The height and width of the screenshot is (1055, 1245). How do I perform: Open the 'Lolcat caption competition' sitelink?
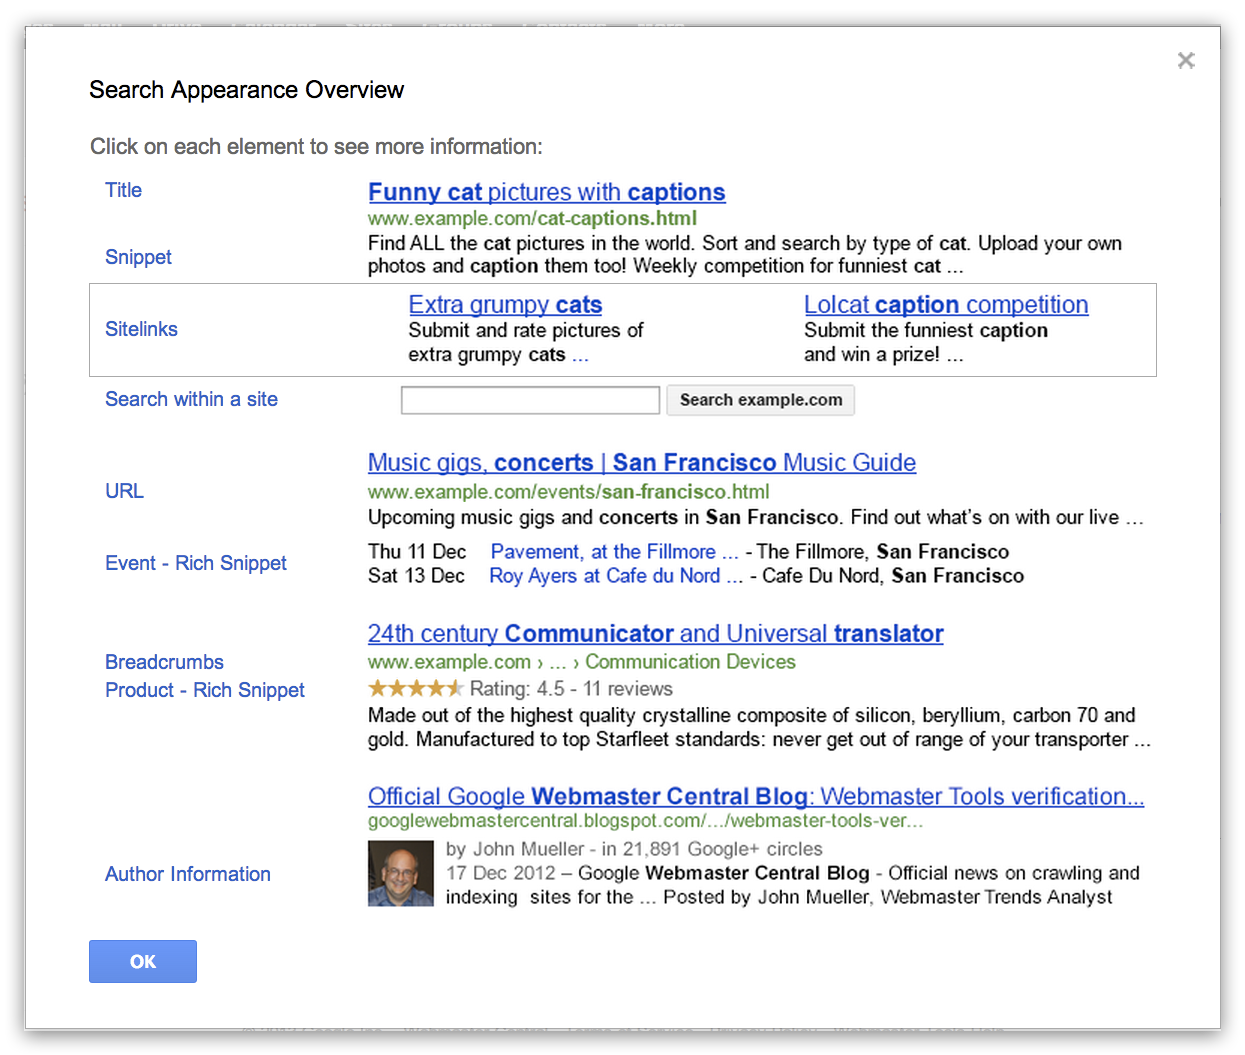945,305
